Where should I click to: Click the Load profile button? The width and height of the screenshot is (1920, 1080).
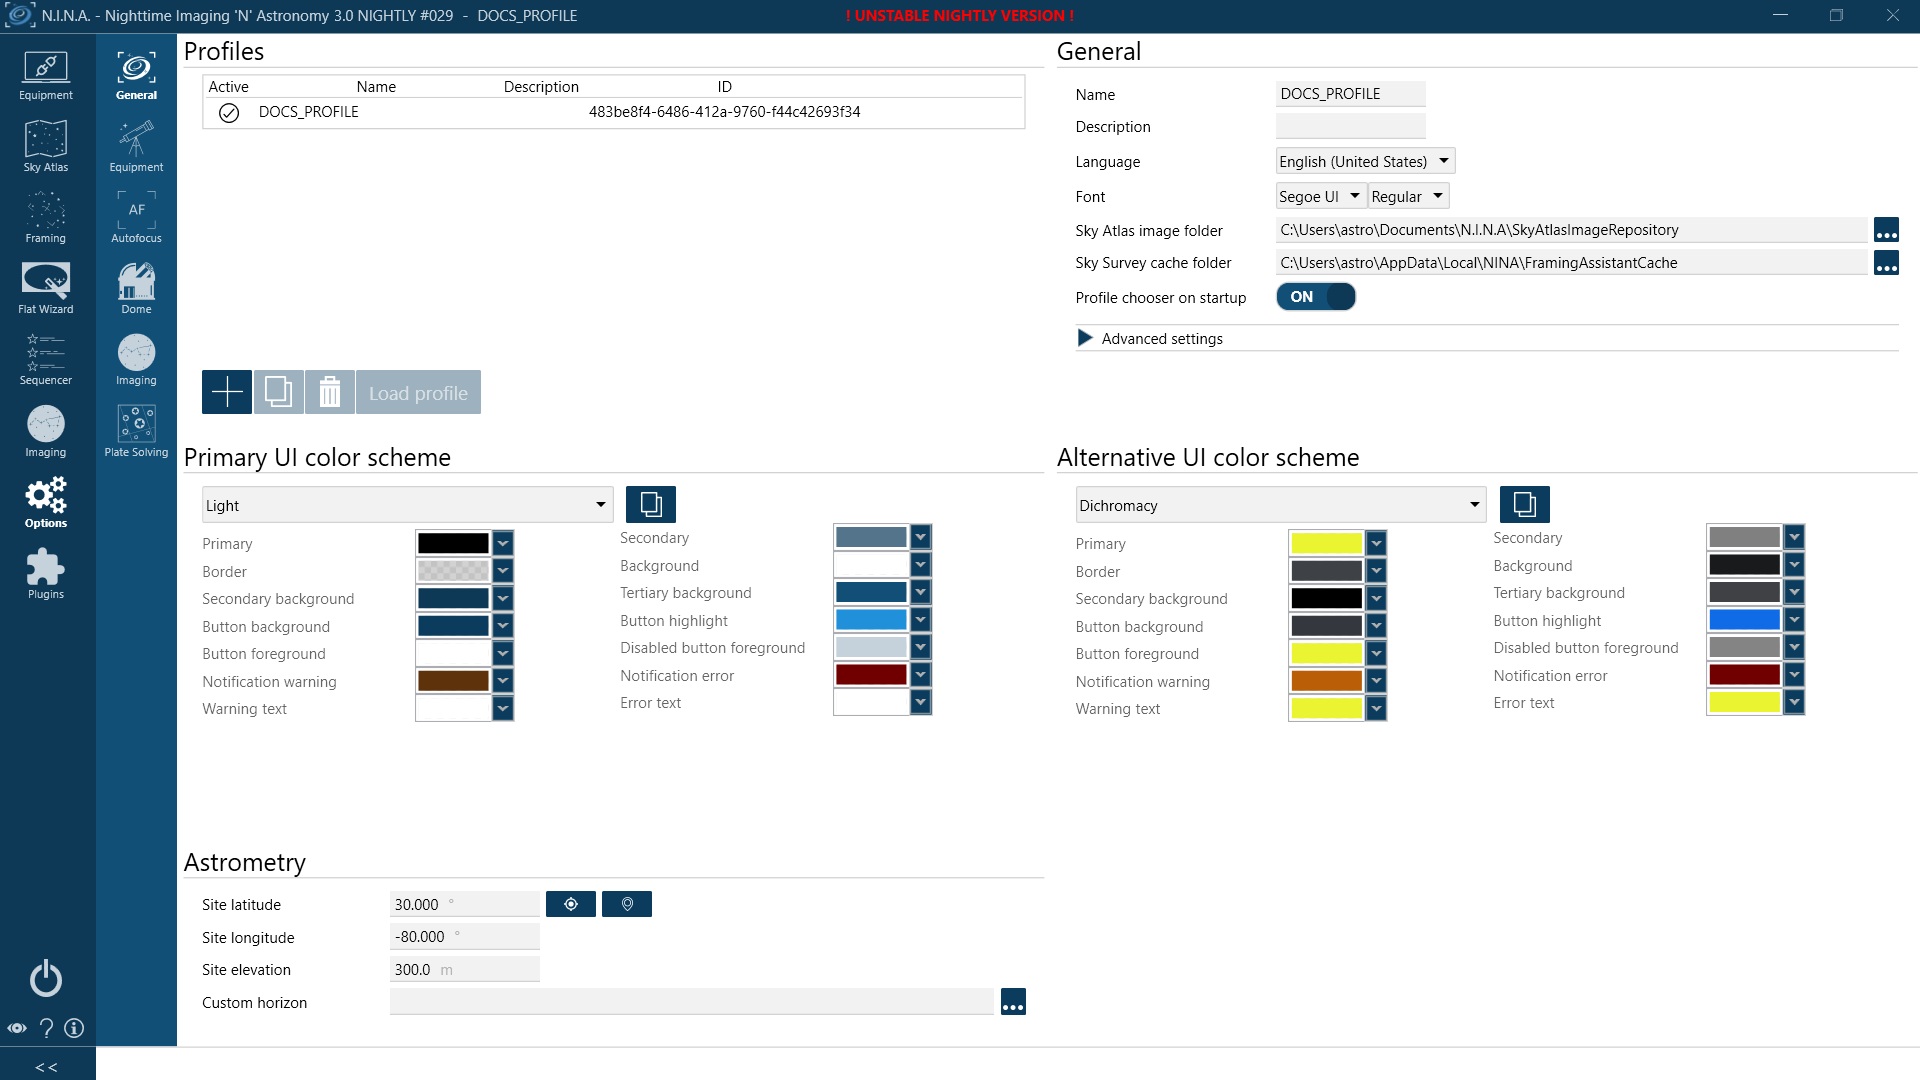418,392
